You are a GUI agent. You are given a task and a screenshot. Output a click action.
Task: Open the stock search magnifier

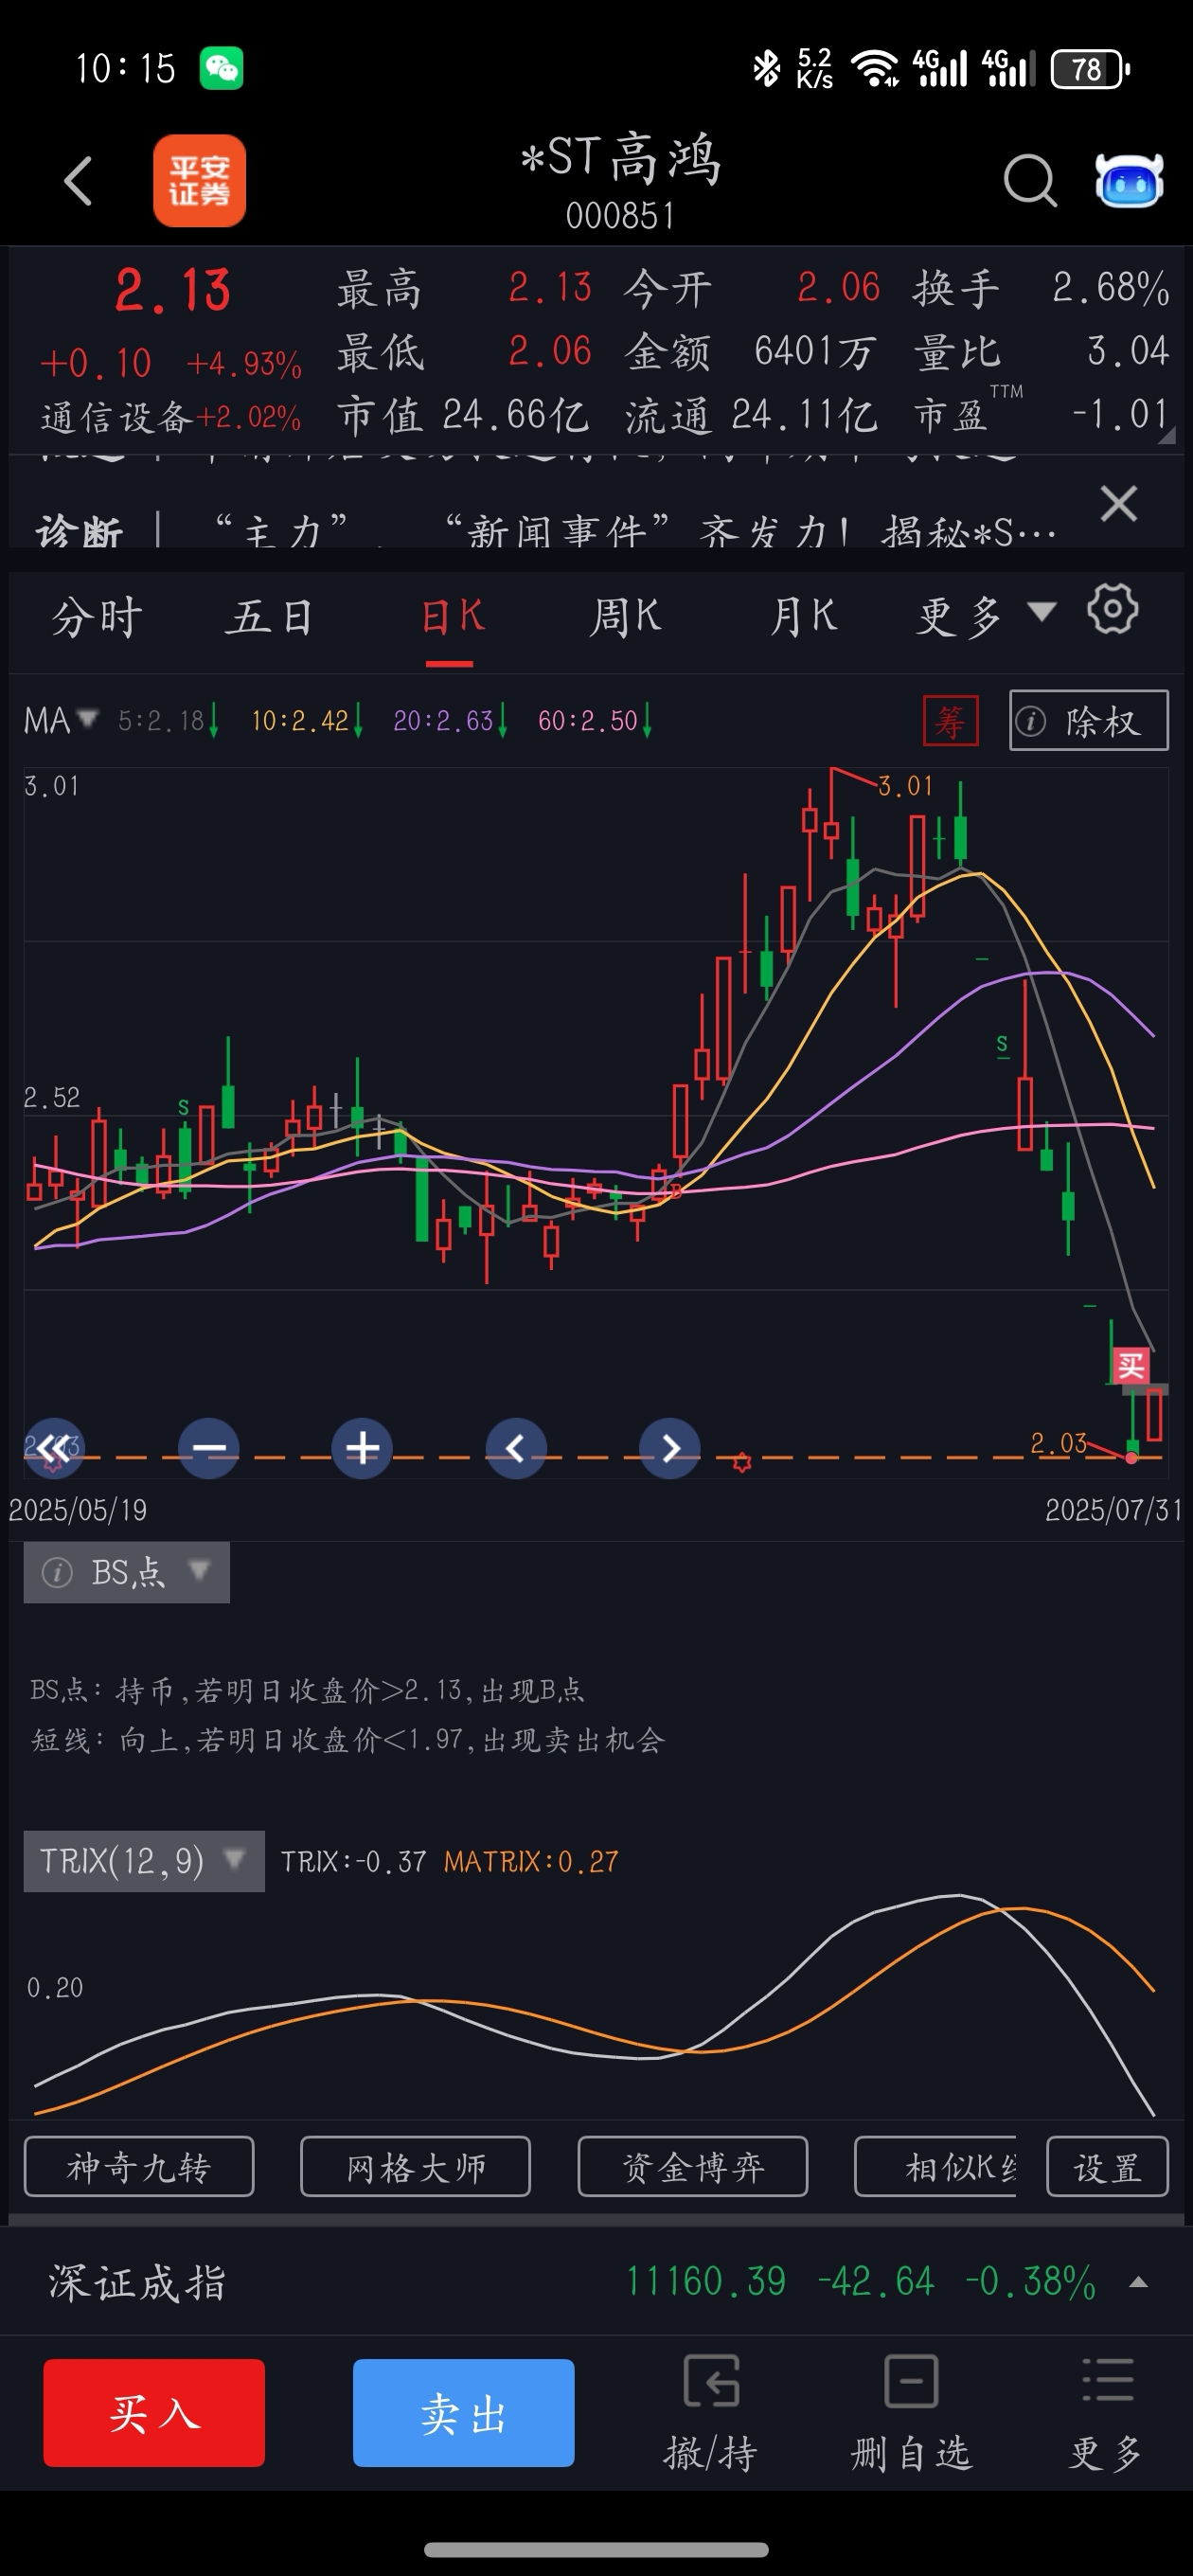(1030, 181)
